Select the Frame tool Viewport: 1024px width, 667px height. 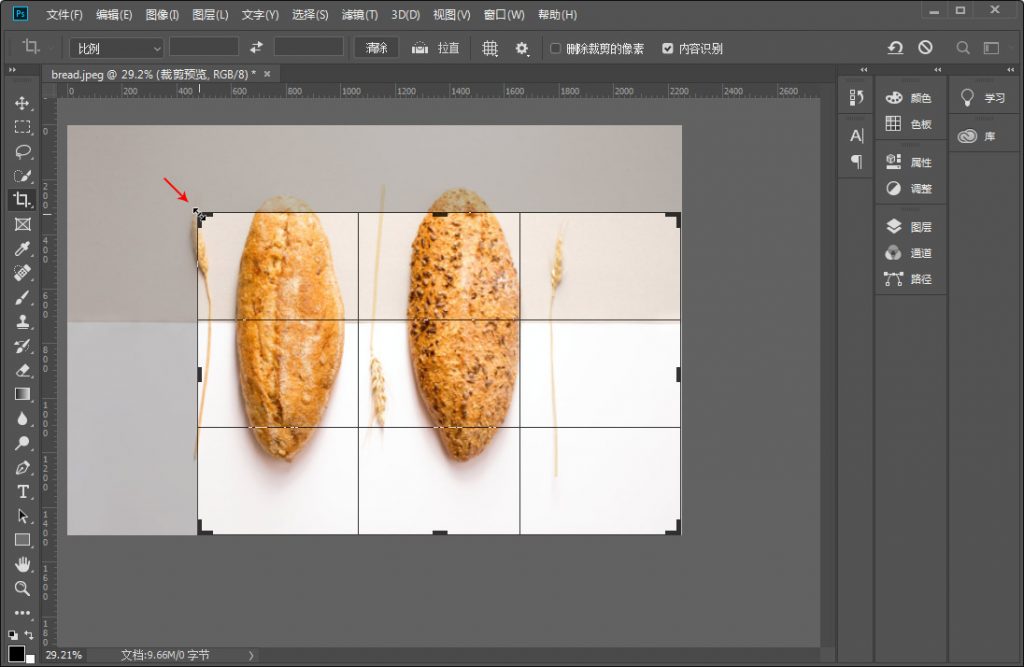point(22,224)
